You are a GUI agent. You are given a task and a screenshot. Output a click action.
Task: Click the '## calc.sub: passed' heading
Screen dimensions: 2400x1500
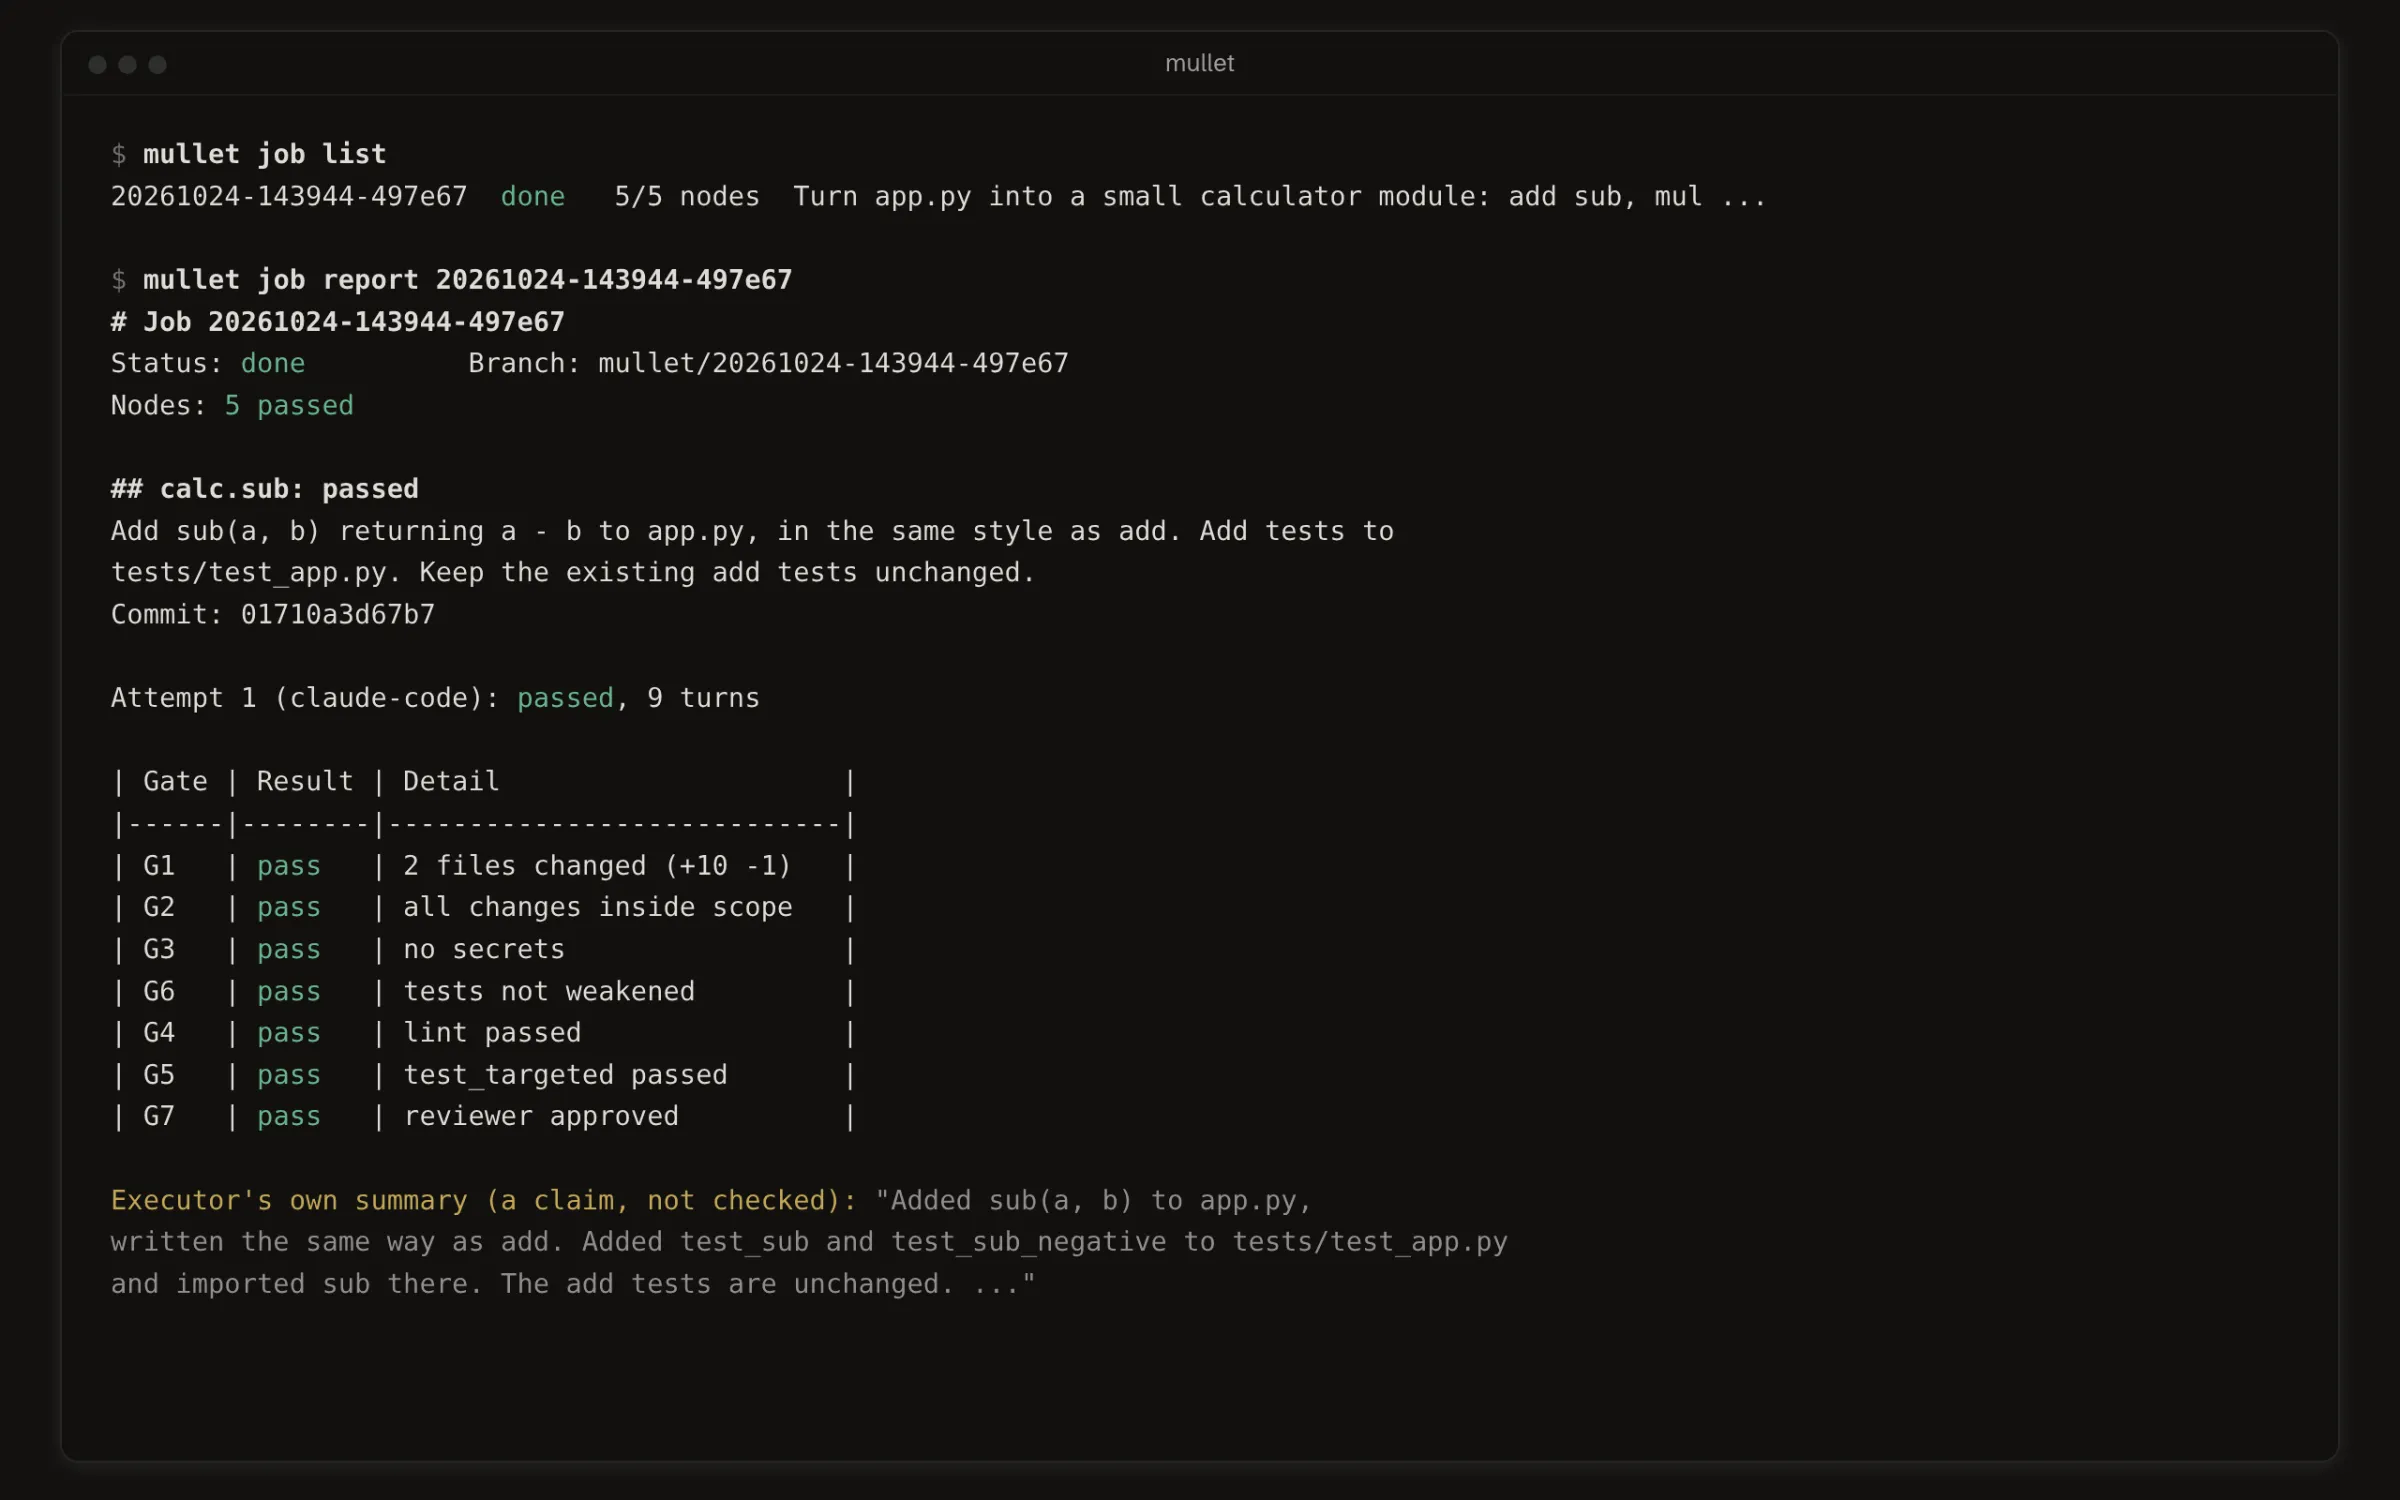click(265, 489)
